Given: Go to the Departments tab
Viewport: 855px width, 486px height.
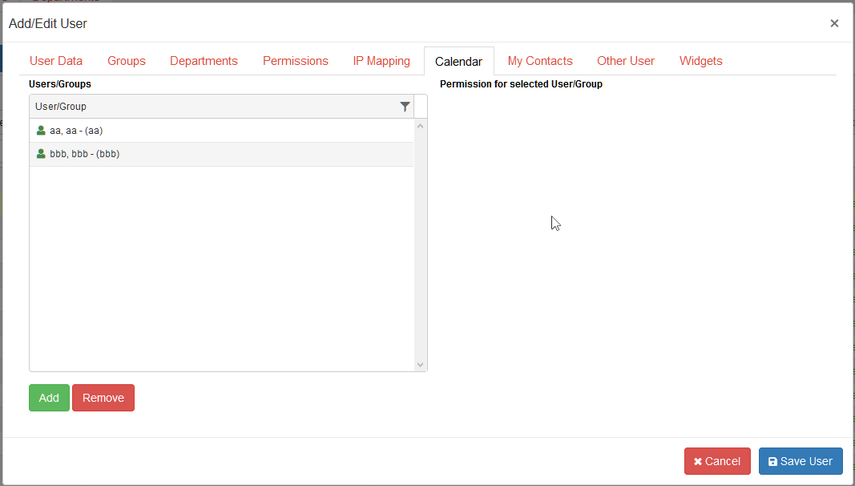Looking at the screenshot, I should pyautogui.click(x=204, y=61).
